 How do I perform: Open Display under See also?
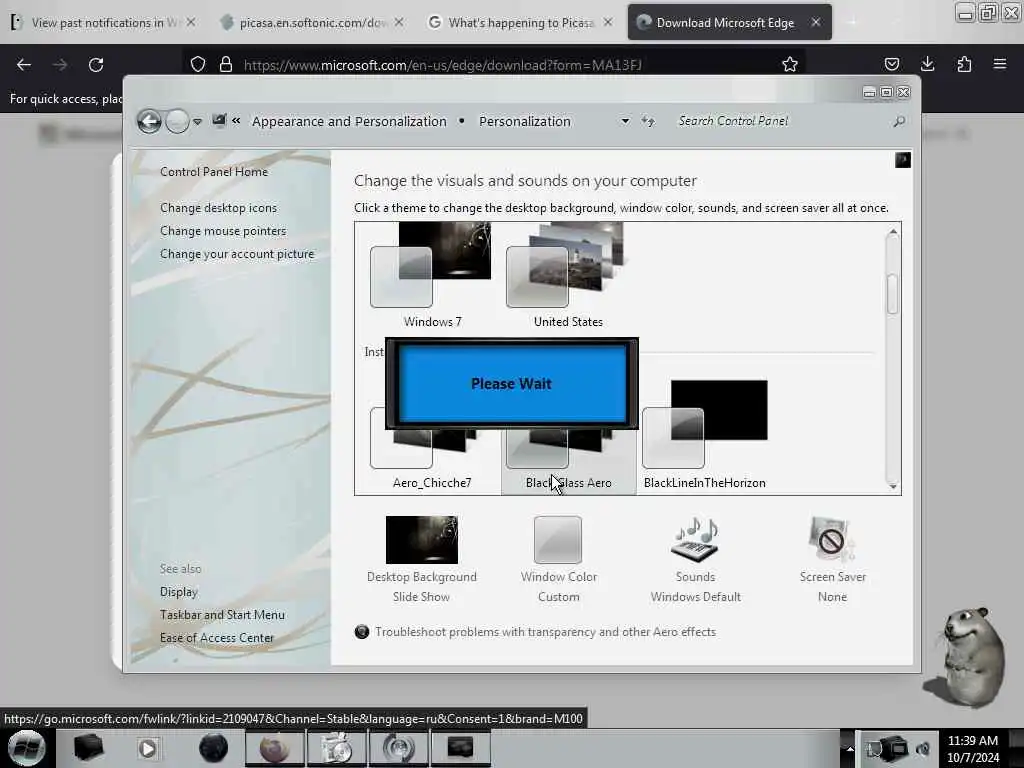tap(179, 592)
